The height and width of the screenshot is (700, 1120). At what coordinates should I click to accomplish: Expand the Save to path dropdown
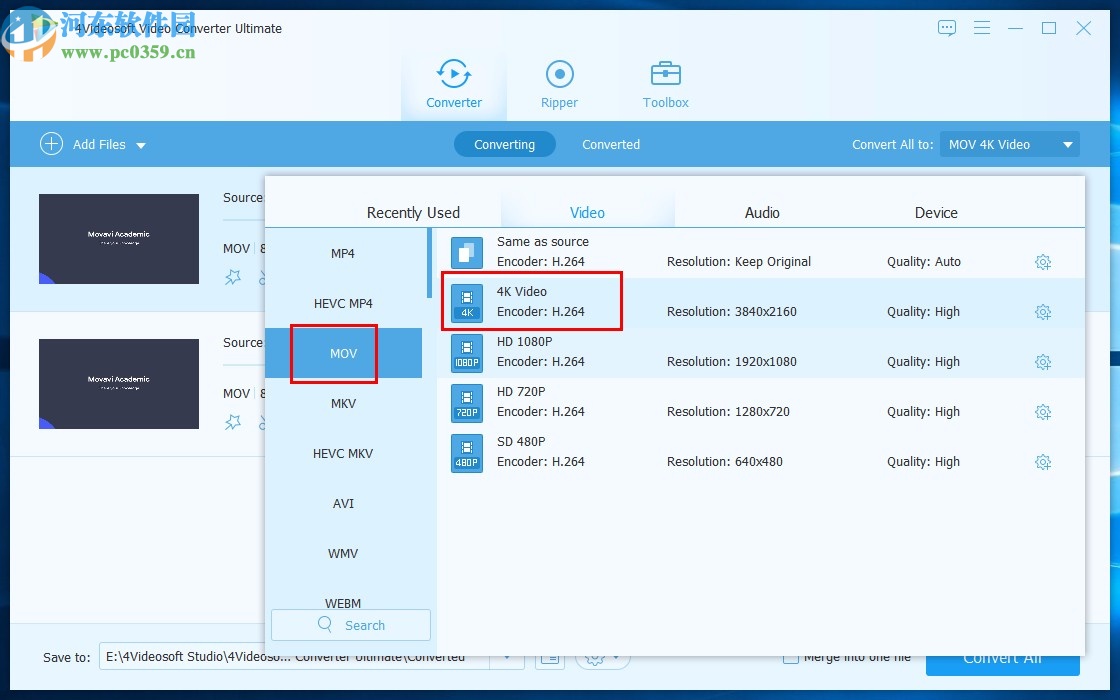[507, 657]
